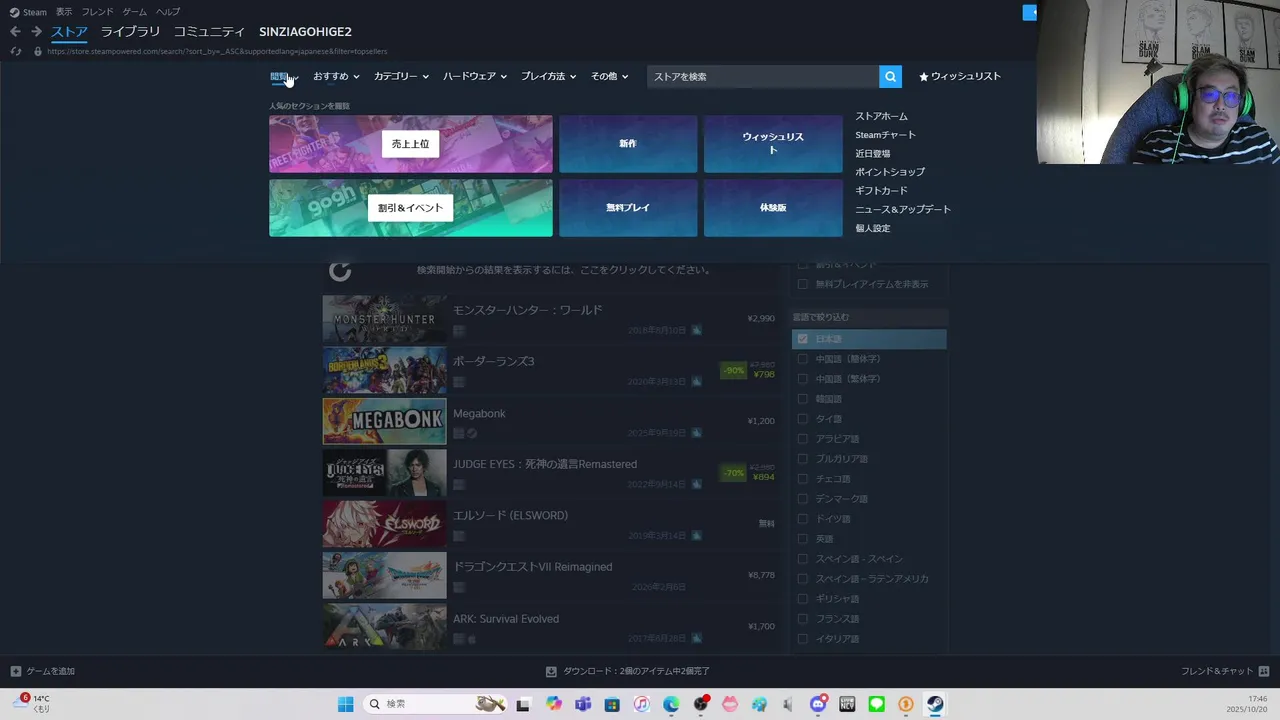This screenshot has width=1280, height=720.
Task: Check the 中国語（簡体字） language filter
Action: click(802, 359)
